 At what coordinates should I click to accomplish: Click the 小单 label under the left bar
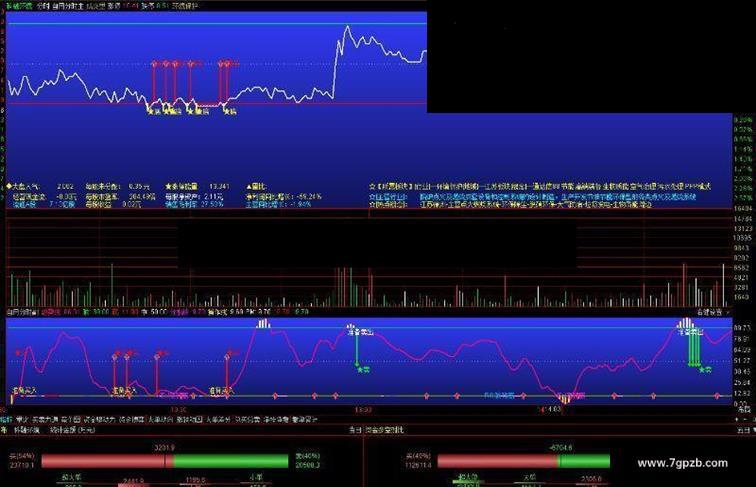256,477
